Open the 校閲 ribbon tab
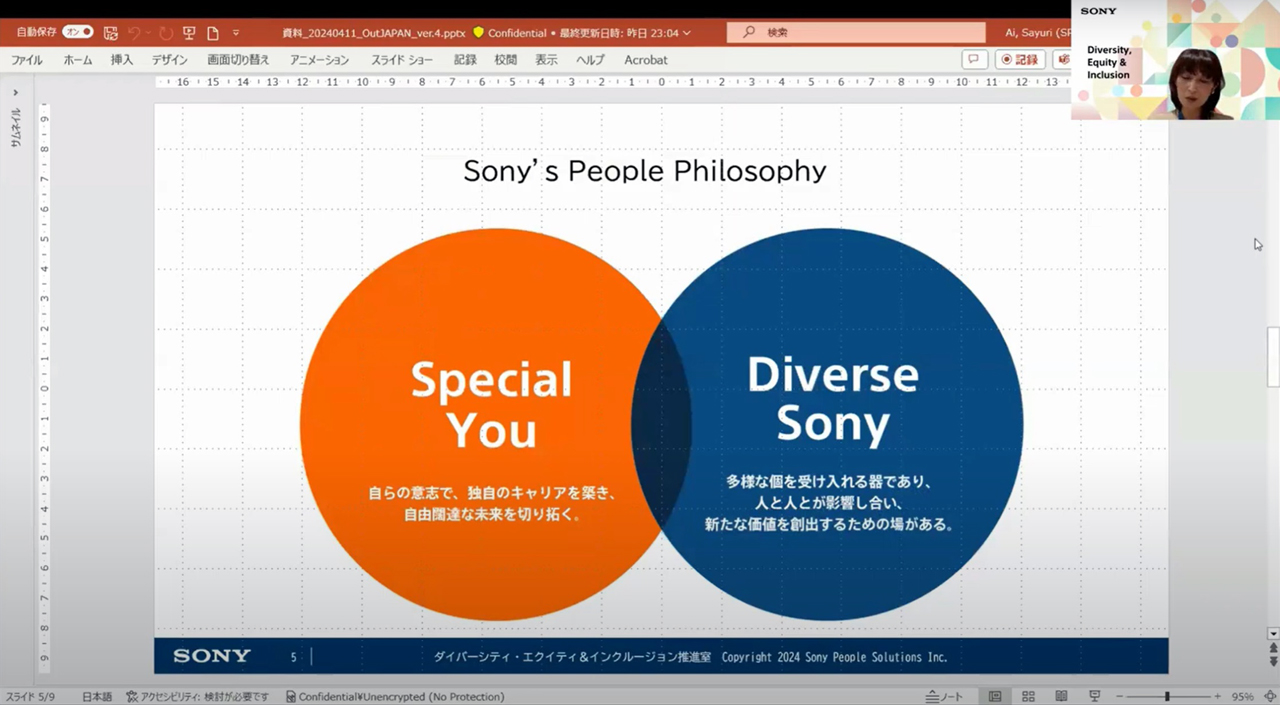Image resolution: width=1280 pixels, height=705 pixels. 506,60
